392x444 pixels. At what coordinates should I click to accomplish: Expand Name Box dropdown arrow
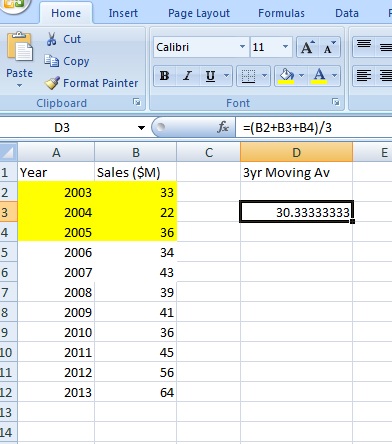point(141,127)
